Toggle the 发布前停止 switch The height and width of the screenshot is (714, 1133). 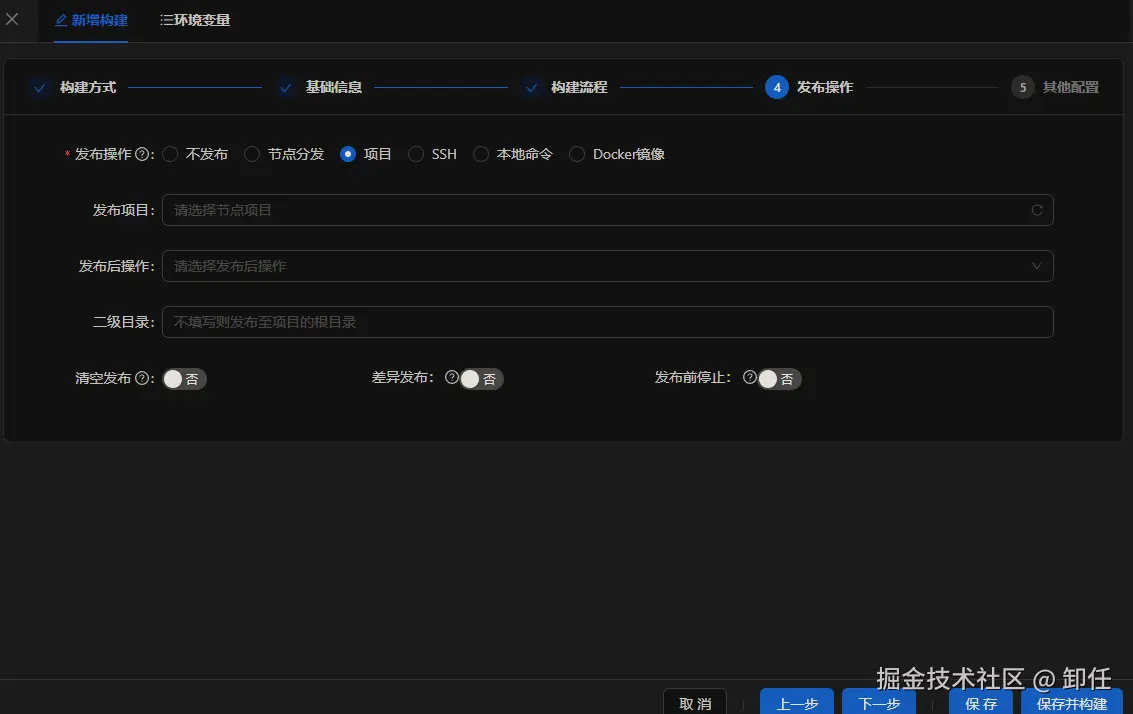tap(780, 379)
